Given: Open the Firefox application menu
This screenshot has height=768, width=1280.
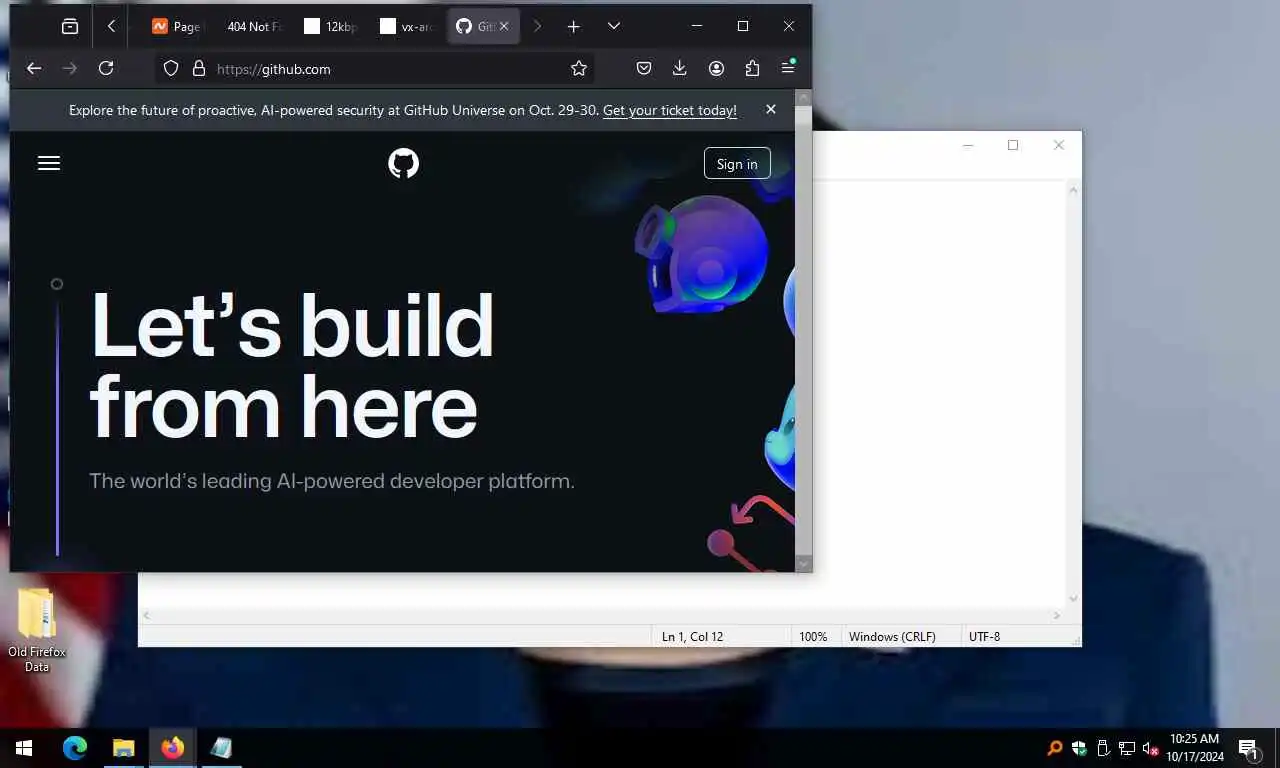Looking at the screenshot, I should pos(788,68).
